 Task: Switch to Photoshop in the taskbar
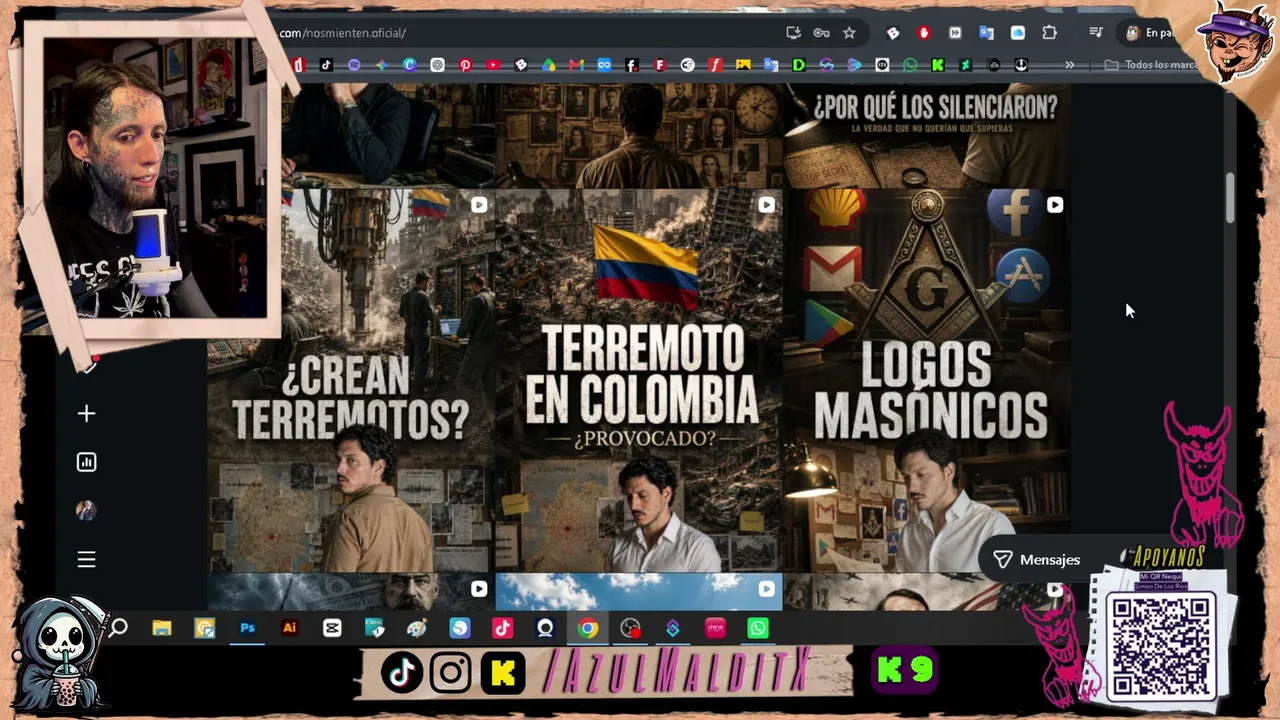point(247,628)
